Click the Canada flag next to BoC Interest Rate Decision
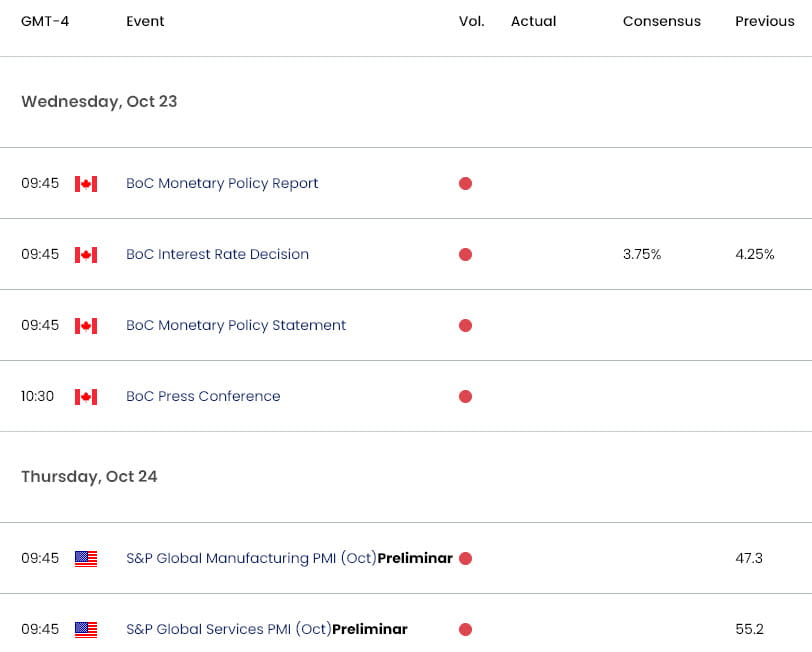 [87, 254]
